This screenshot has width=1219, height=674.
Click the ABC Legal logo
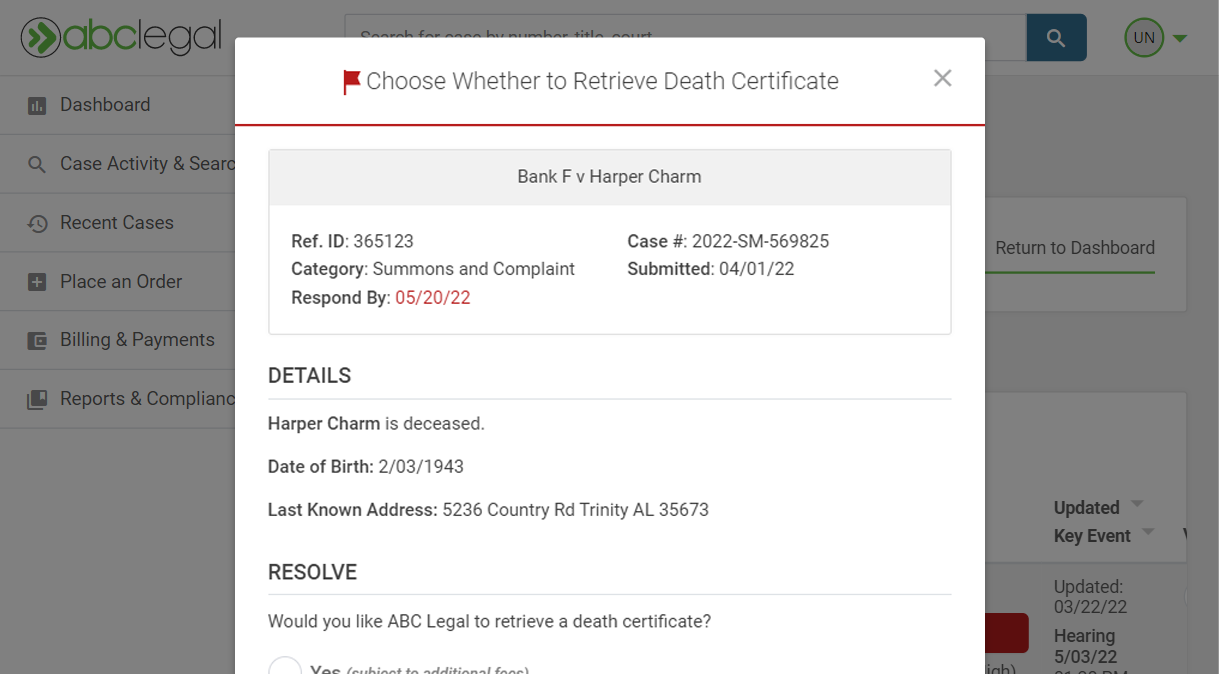pos(121,37)
